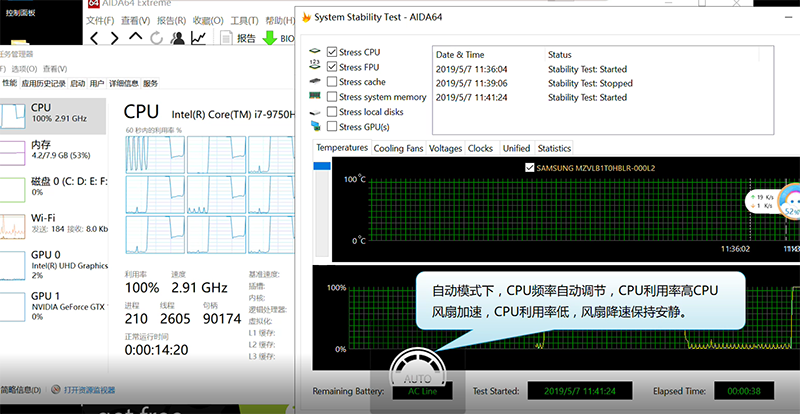This screenshot has width=800, height=414.
Task: Click the green BIOS update arrow
Action: 269,38
